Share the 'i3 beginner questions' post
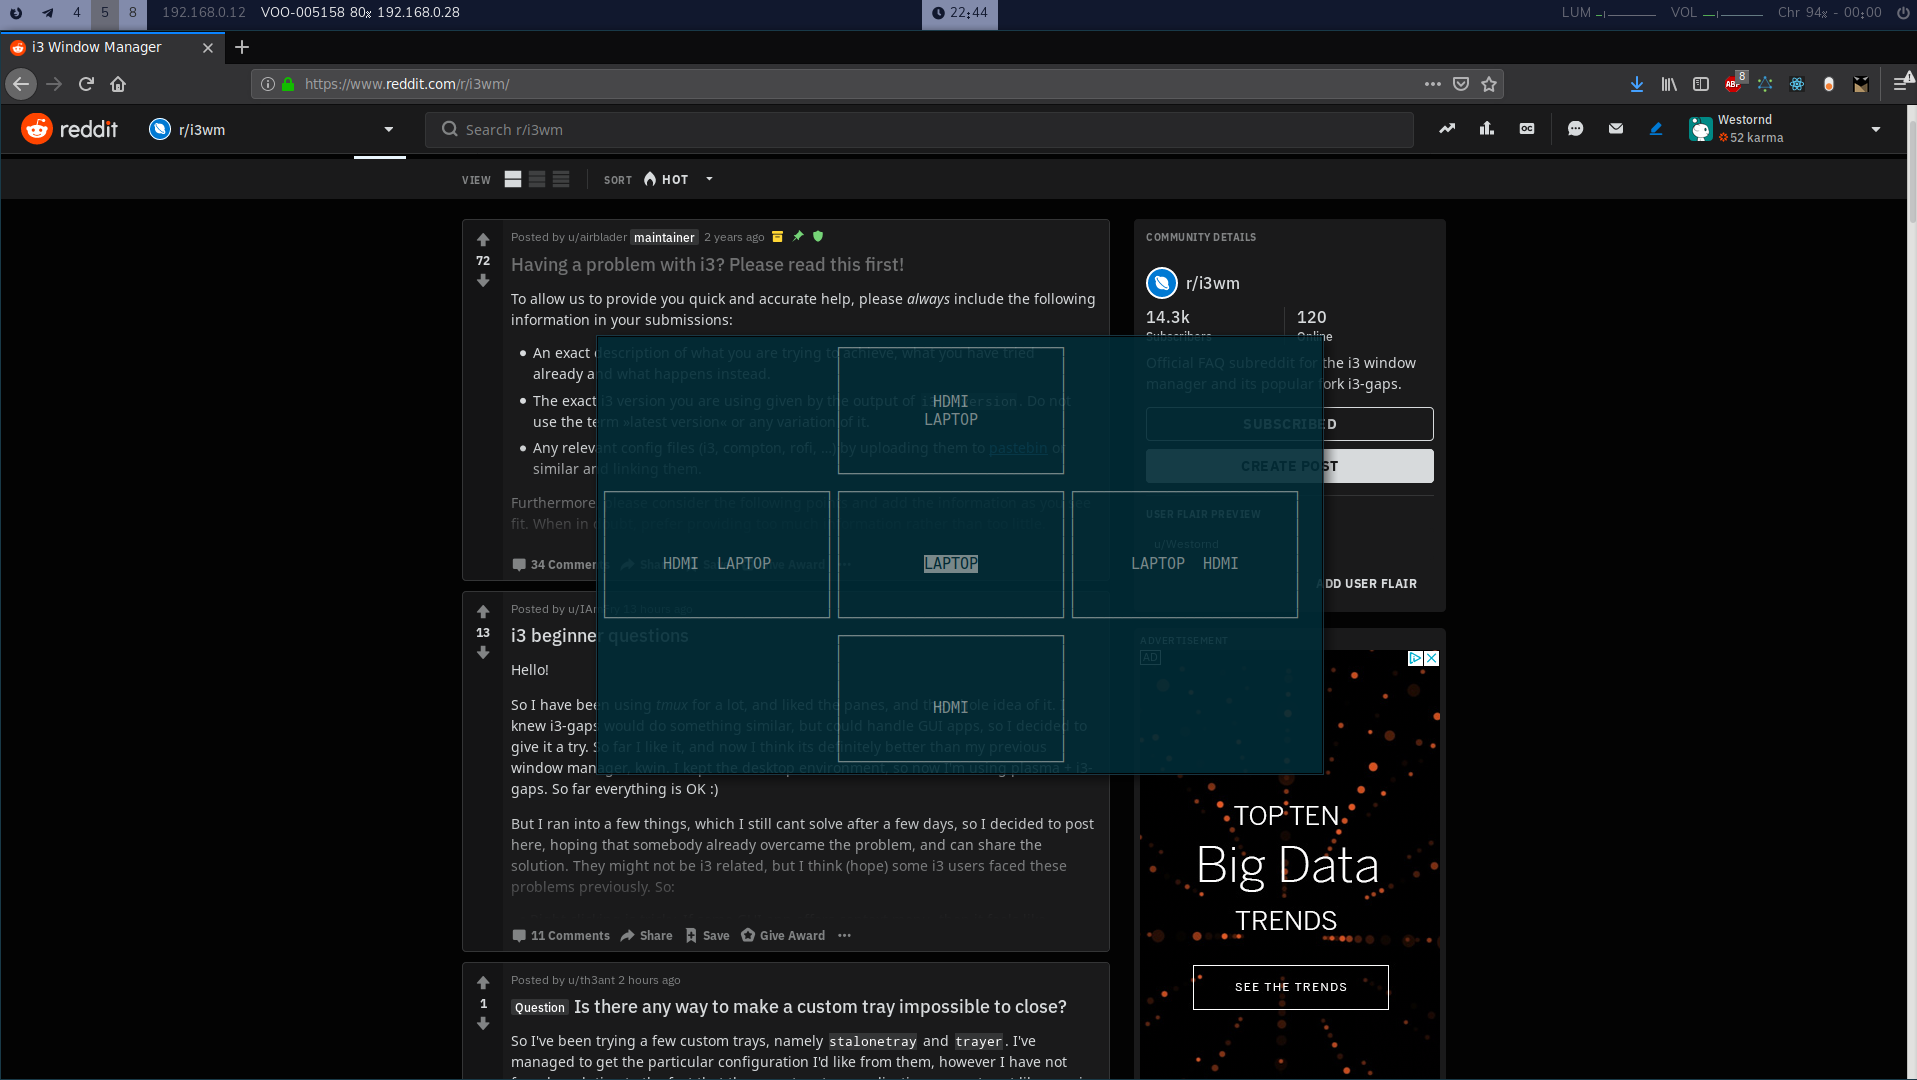Screen dimensions: 1917x1080 coord(646,936)
